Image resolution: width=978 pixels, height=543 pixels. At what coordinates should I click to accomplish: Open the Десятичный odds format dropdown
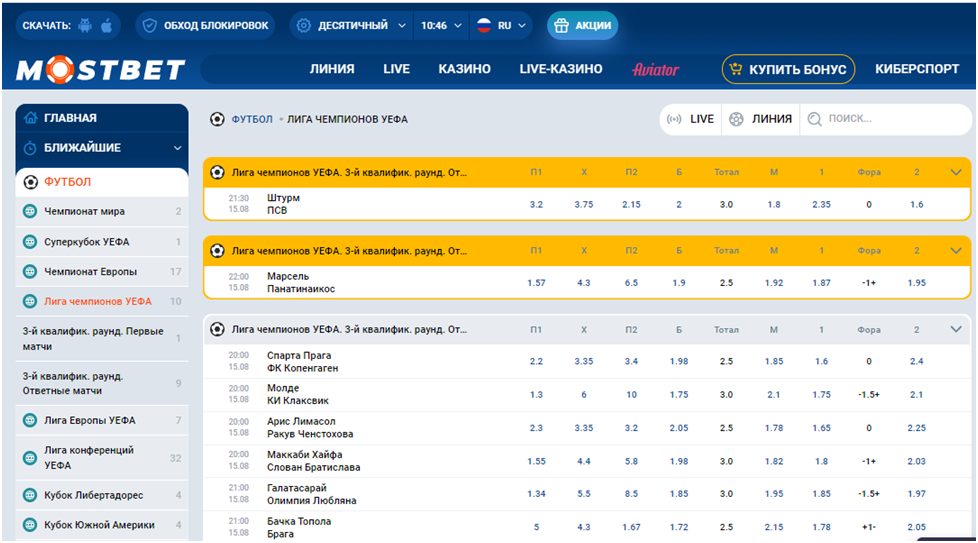tap(351, 26)
